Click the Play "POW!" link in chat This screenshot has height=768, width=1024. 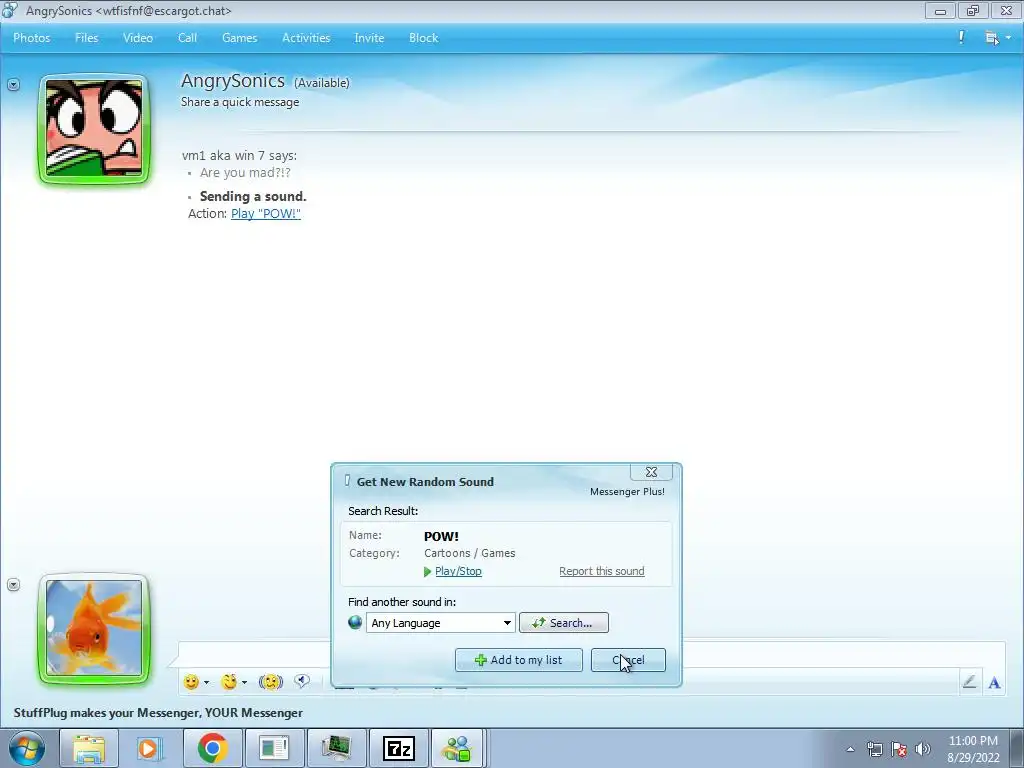click(266, 214)
